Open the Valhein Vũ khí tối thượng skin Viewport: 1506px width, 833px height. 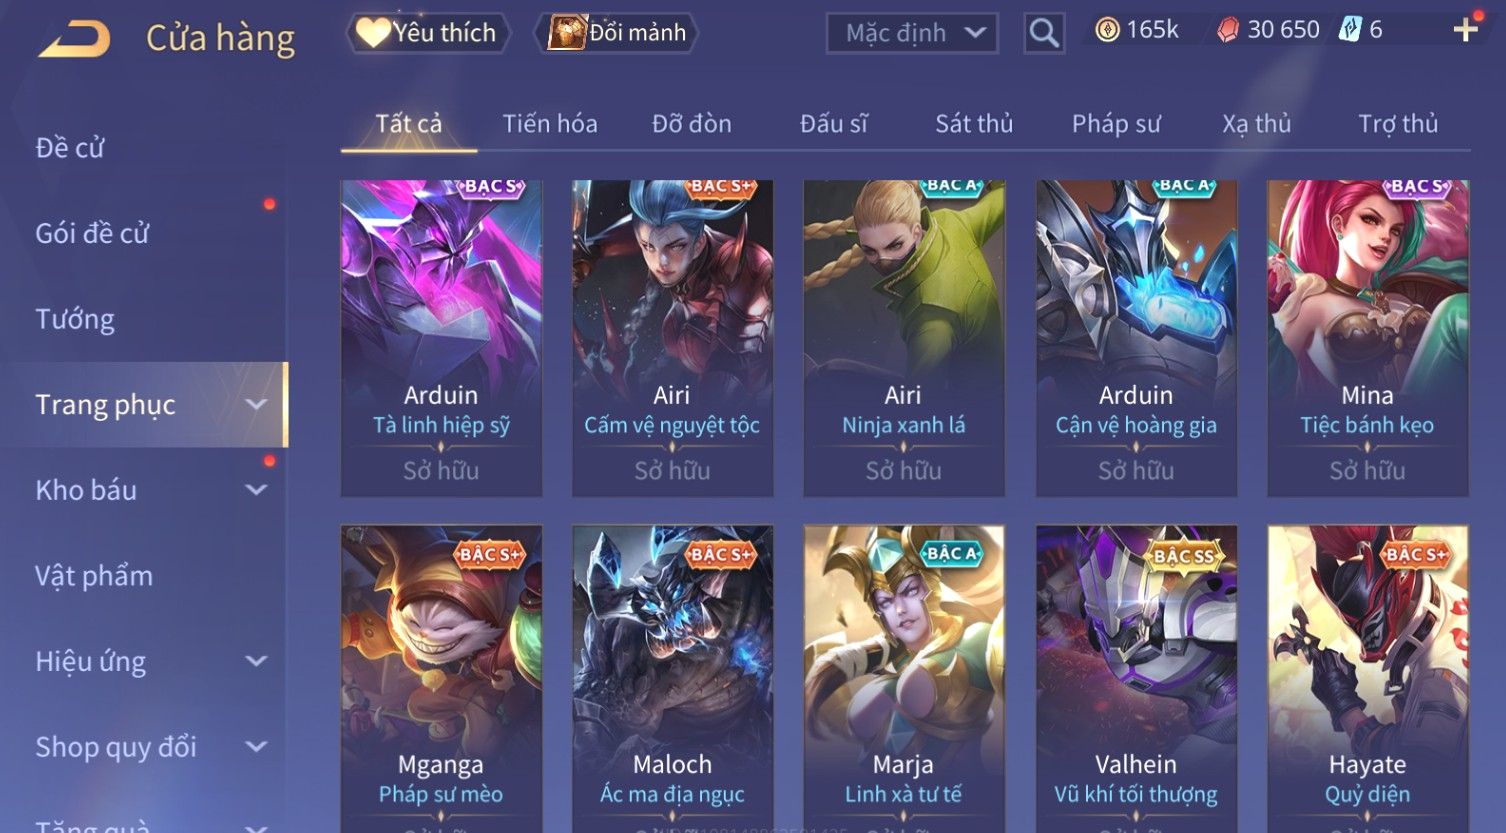[1136, 678]
